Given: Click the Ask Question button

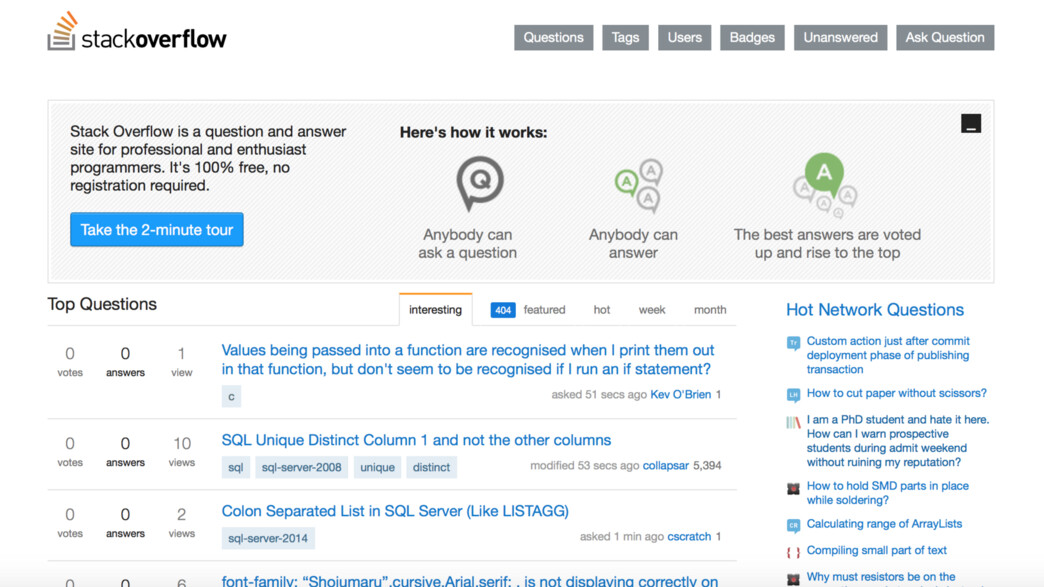Looking at the screenshot, I should 945,38.
